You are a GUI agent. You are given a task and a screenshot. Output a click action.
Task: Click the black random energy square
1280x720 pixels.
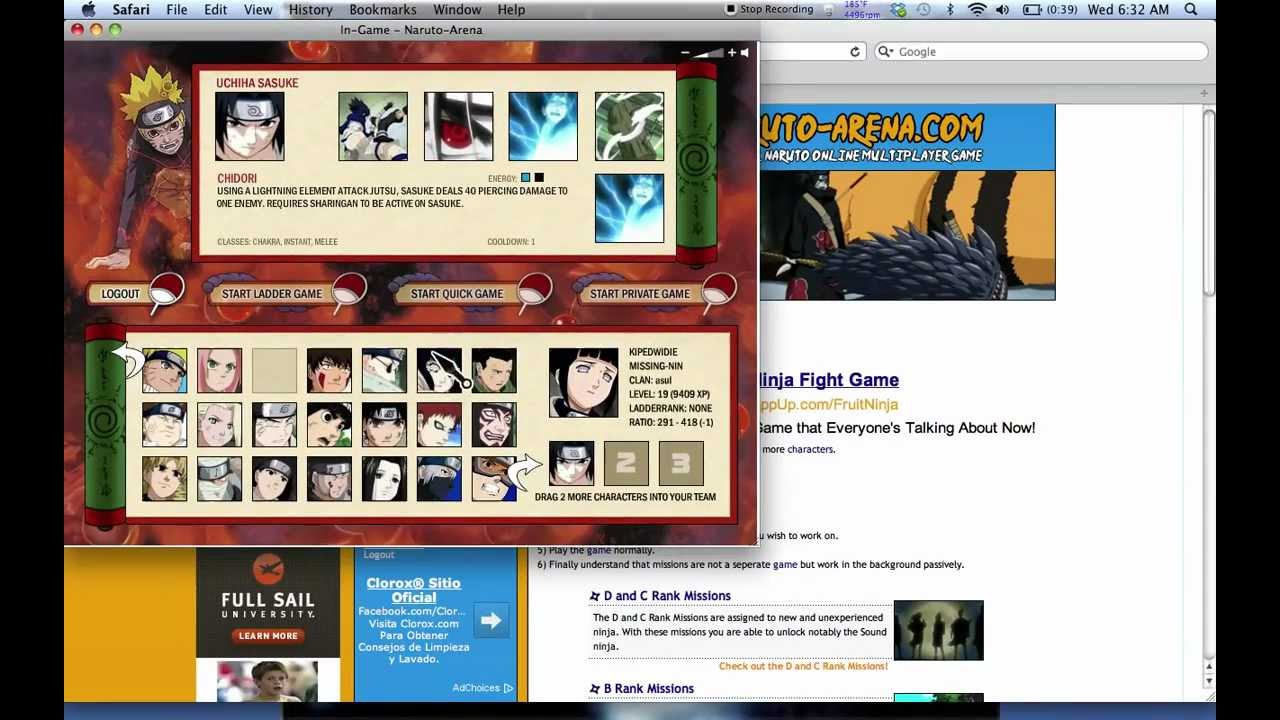(539, 178)
